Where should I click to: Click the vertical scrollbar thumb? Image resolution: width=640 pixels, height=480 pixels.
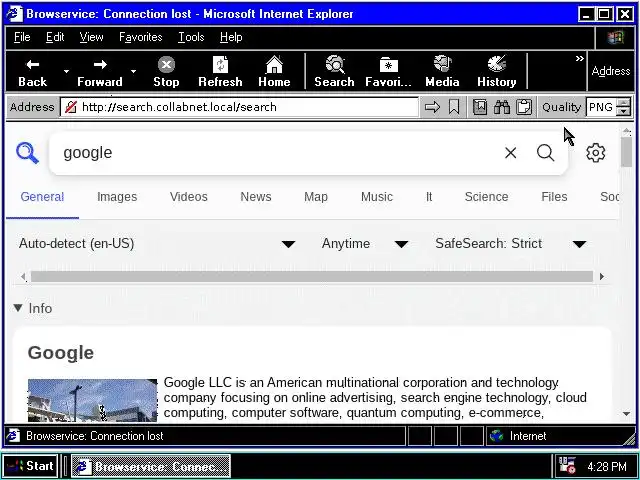point(626,152)
